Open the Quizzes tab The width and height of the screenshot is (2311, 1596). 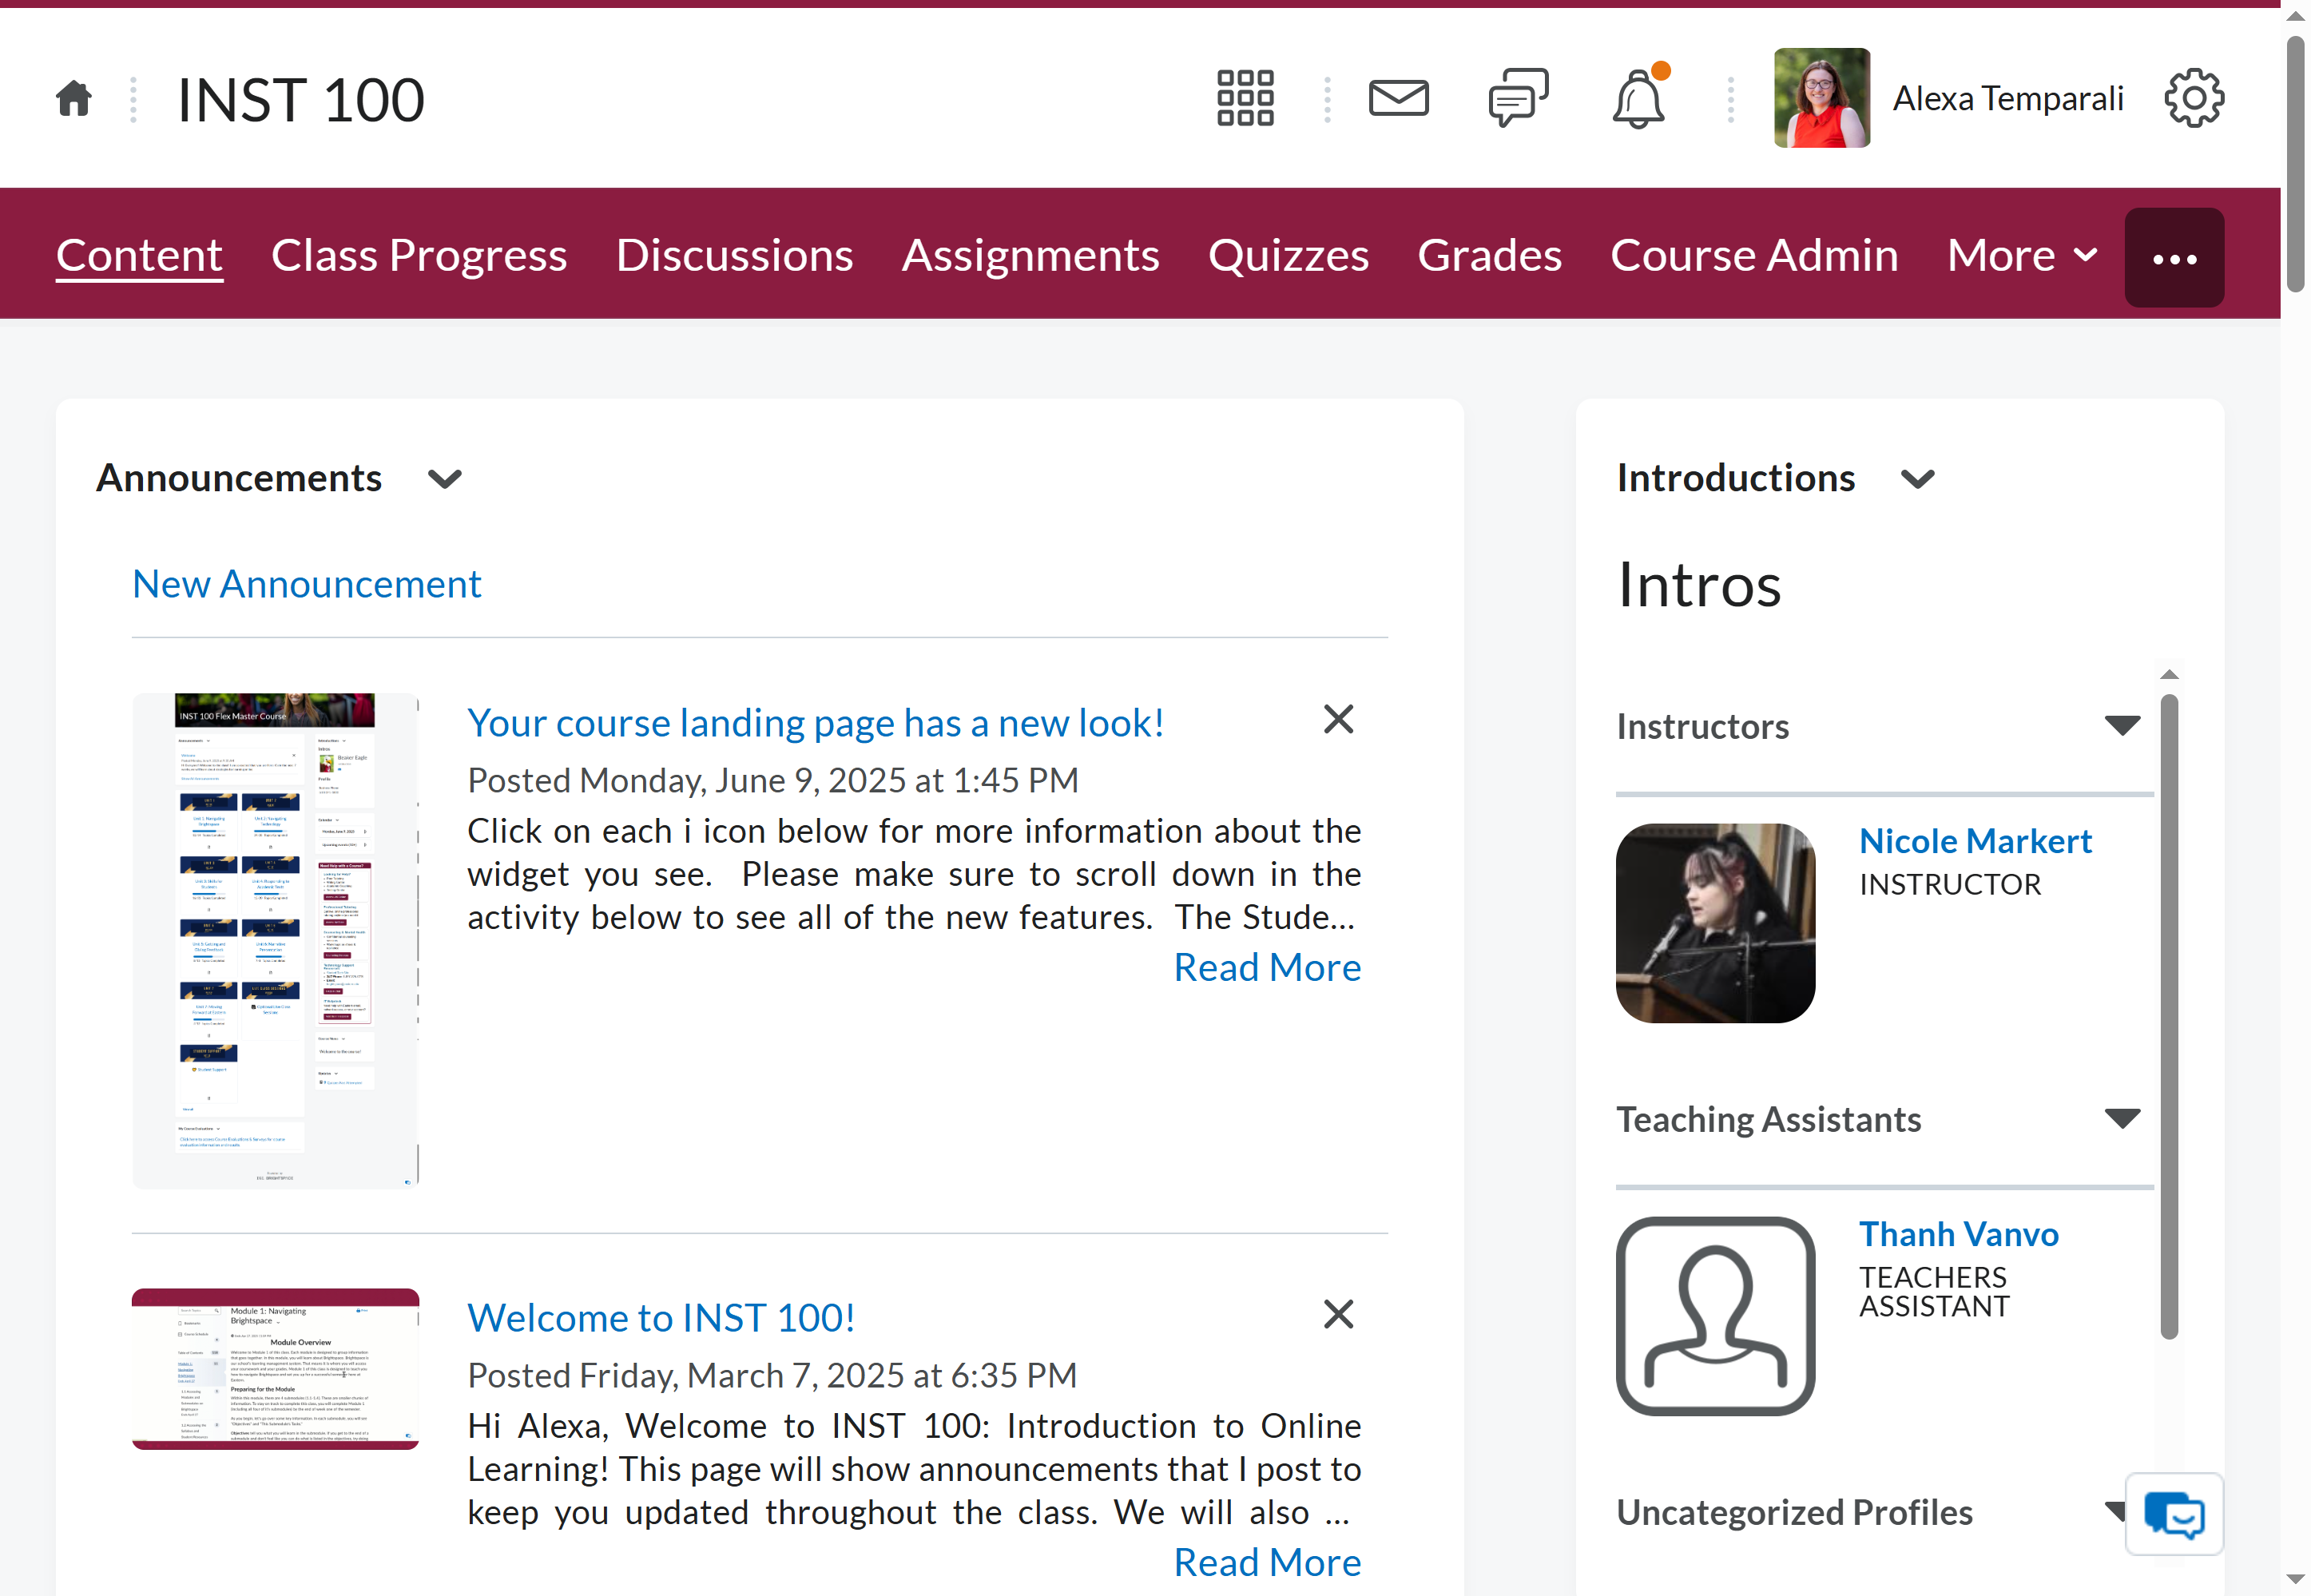(1288, 256)
